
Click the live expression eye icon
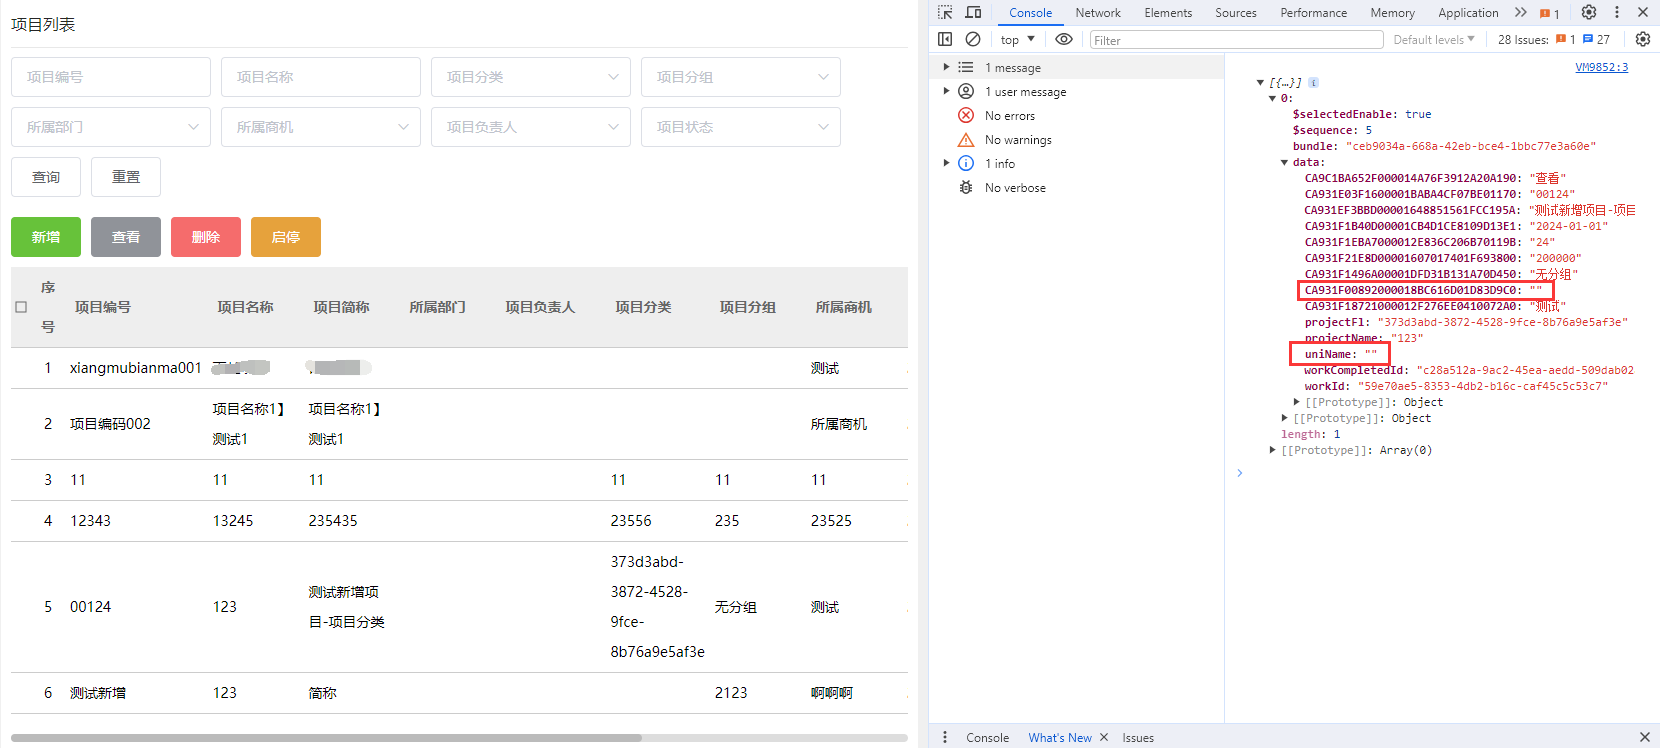pyautogui.click(x=1064, y=39)
